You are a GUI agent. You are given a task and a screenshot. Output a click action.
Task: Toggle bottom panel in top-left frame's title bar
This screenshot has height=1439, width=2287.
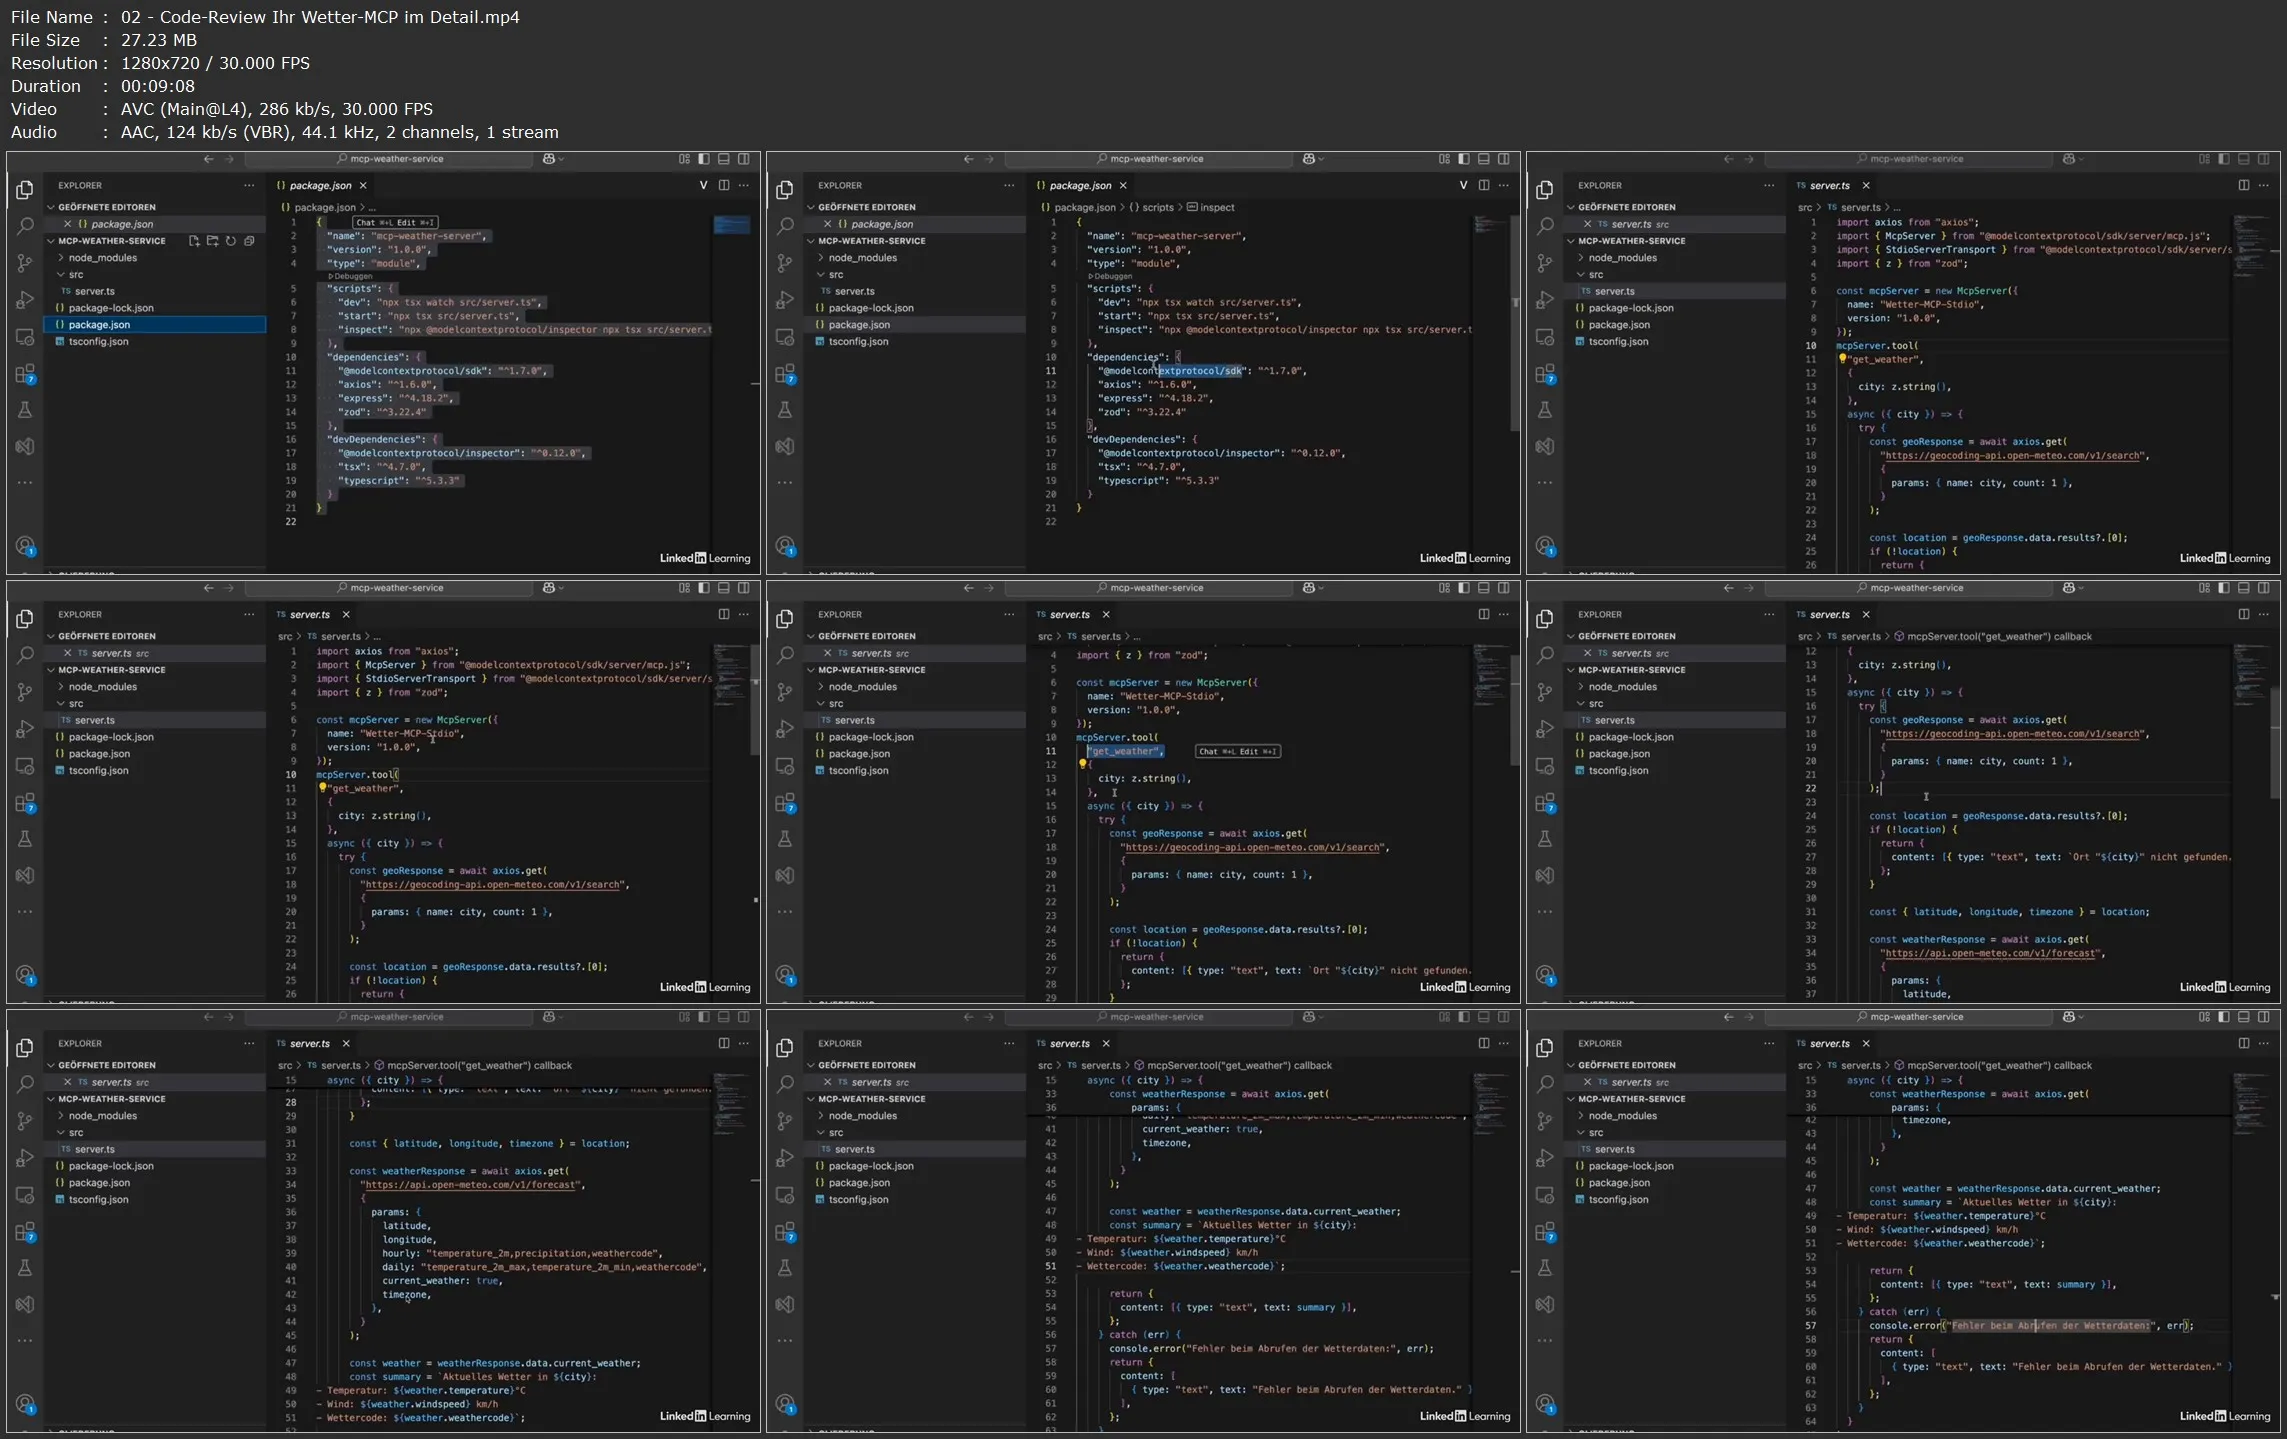[x=723, y=159]
